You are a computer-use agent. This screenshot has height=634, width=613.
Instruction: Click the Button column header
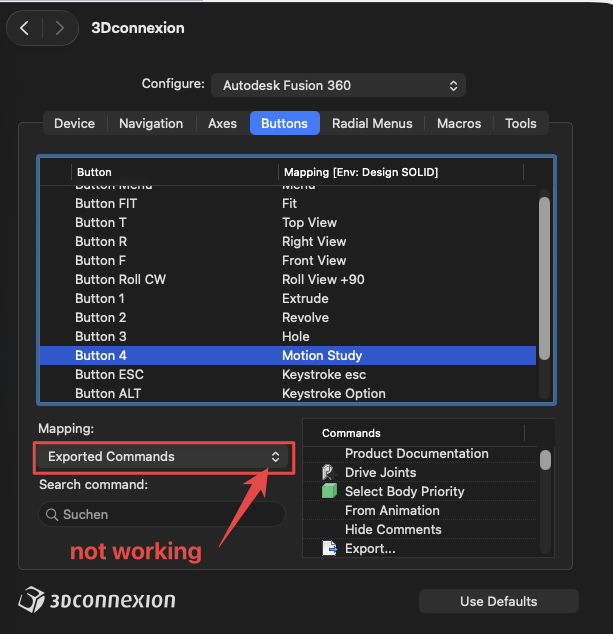175,172
